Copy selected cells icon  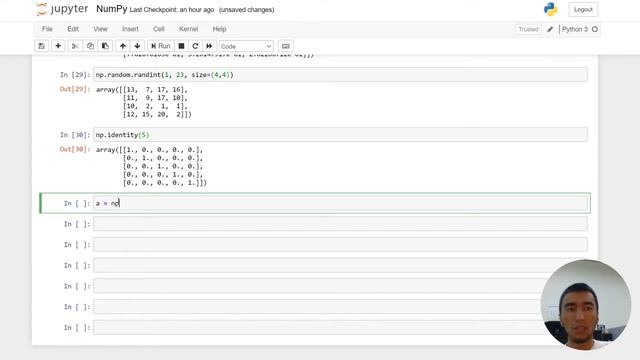click(x=90, y=46)
